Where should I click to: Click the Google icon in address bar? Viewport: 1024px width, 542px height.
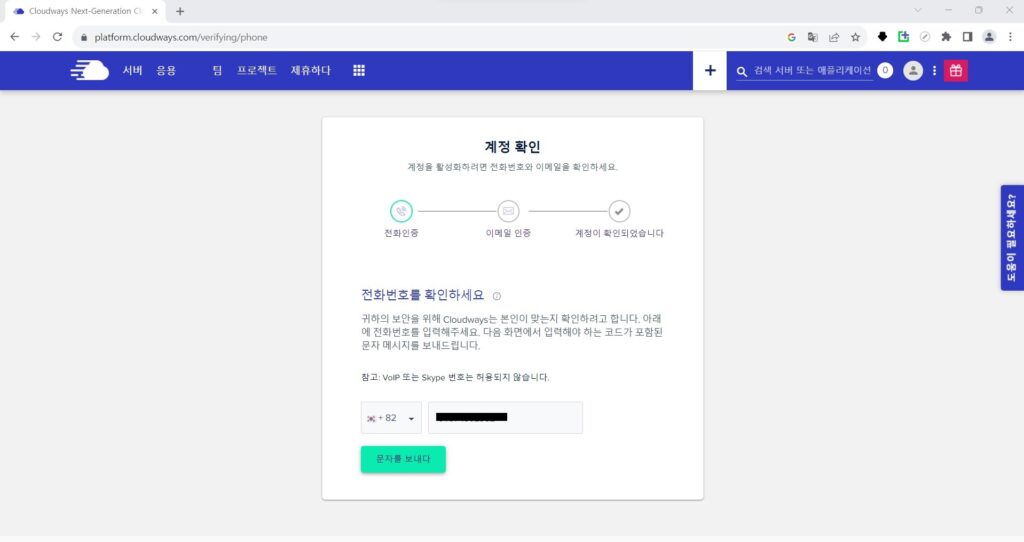[792, 37]
